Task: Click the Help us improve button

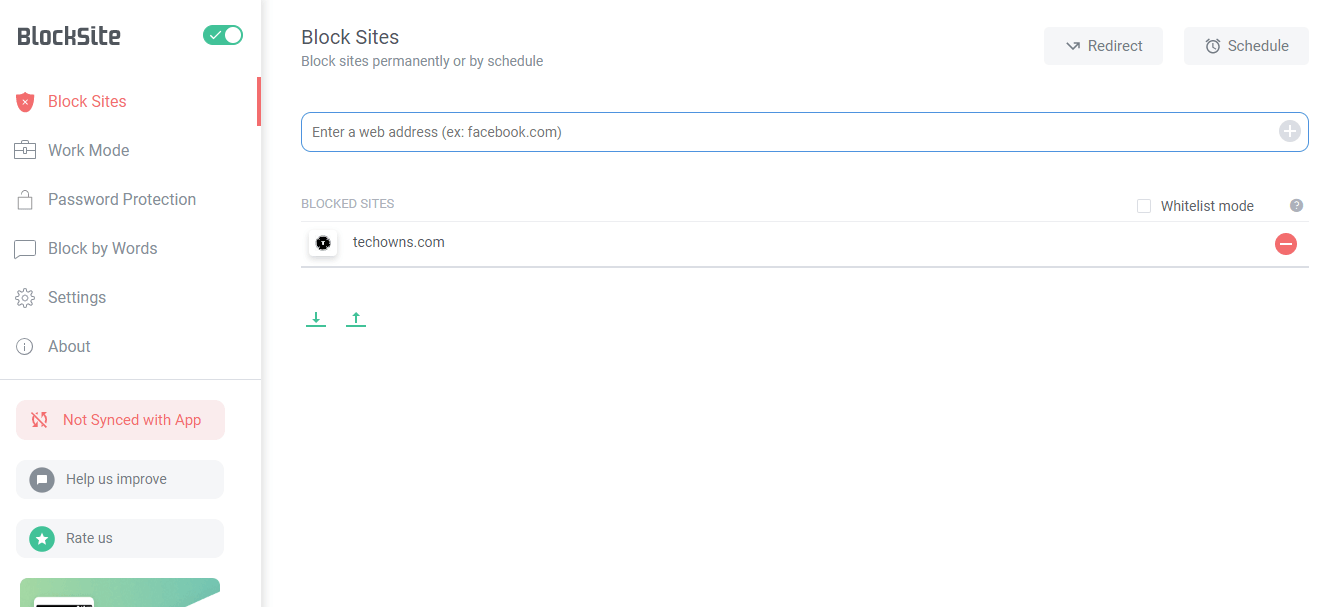Action: [x=120, y=479]
